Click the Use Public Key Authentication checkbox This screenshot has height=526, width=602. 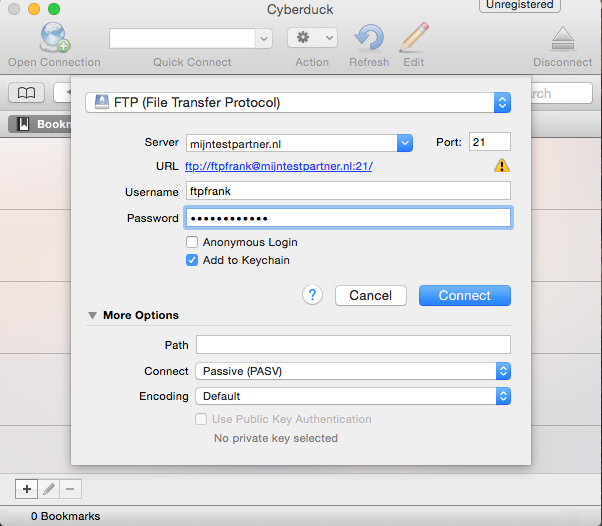[201, 419]
